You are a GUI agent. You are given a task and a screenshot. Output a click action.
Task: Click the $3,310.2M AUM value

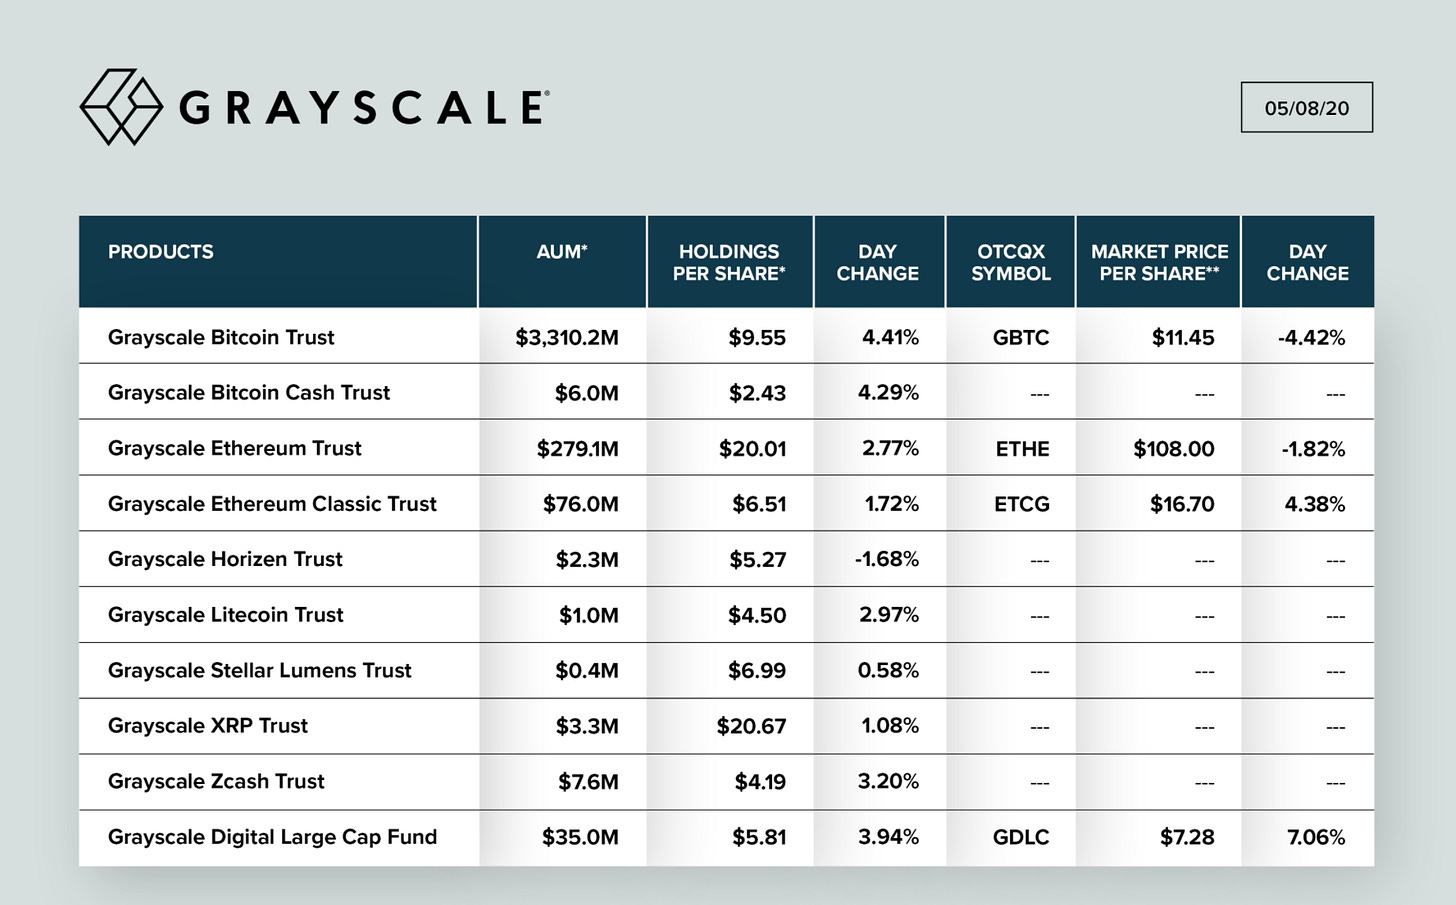click(567, 338)
